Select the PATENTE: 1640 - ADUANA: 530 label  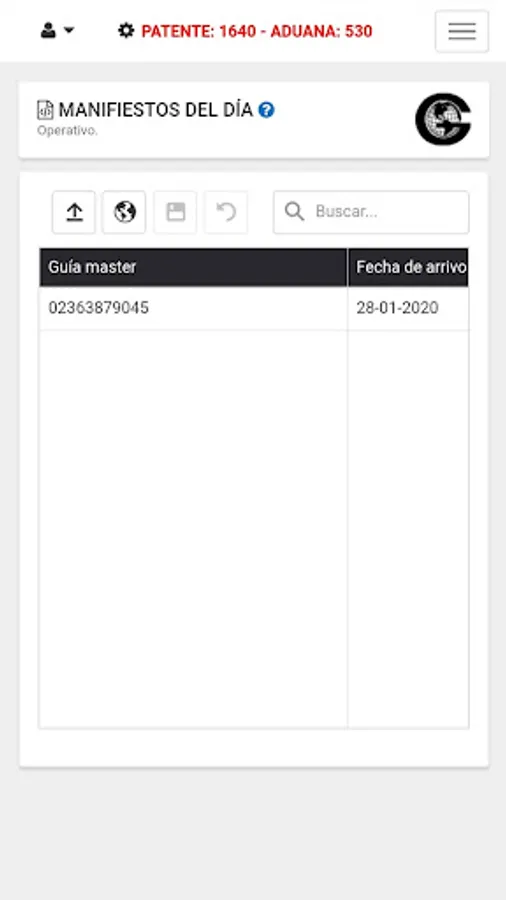click(256, 31)
